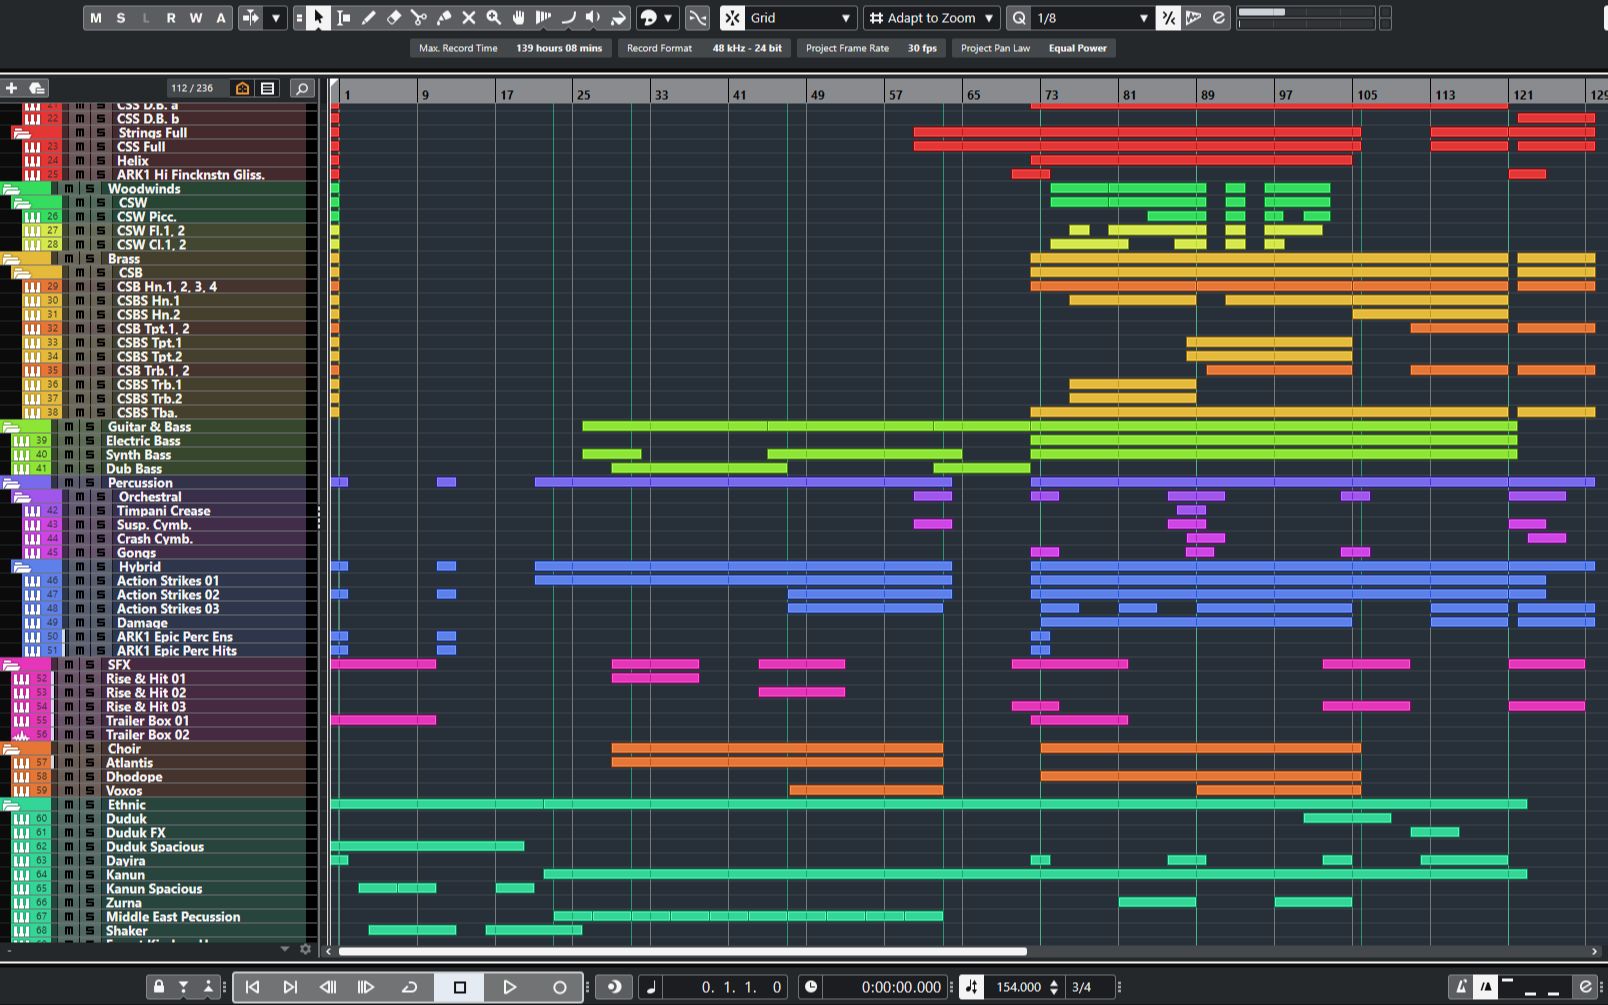Open the Snap Type Grid dropdown
Viewport: 1608px width, 1005px height.
pyautogui.click(x=801, y=18)
